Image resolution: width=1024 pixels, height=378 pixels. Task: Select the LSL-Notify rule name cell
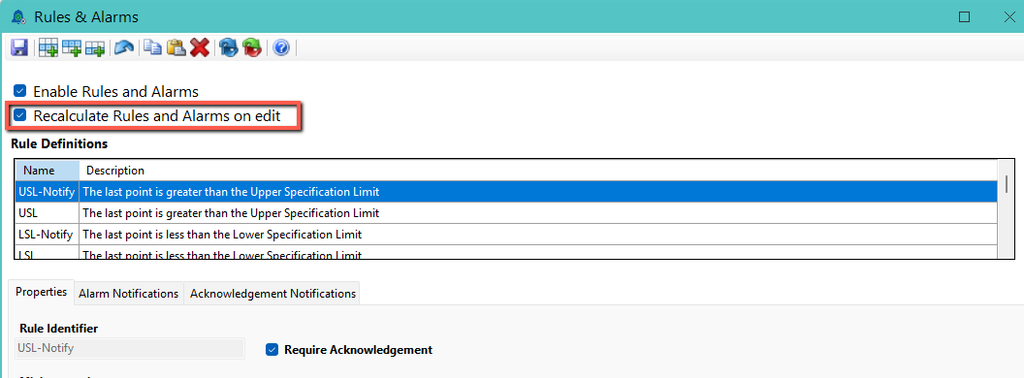(x=47, y=234)
